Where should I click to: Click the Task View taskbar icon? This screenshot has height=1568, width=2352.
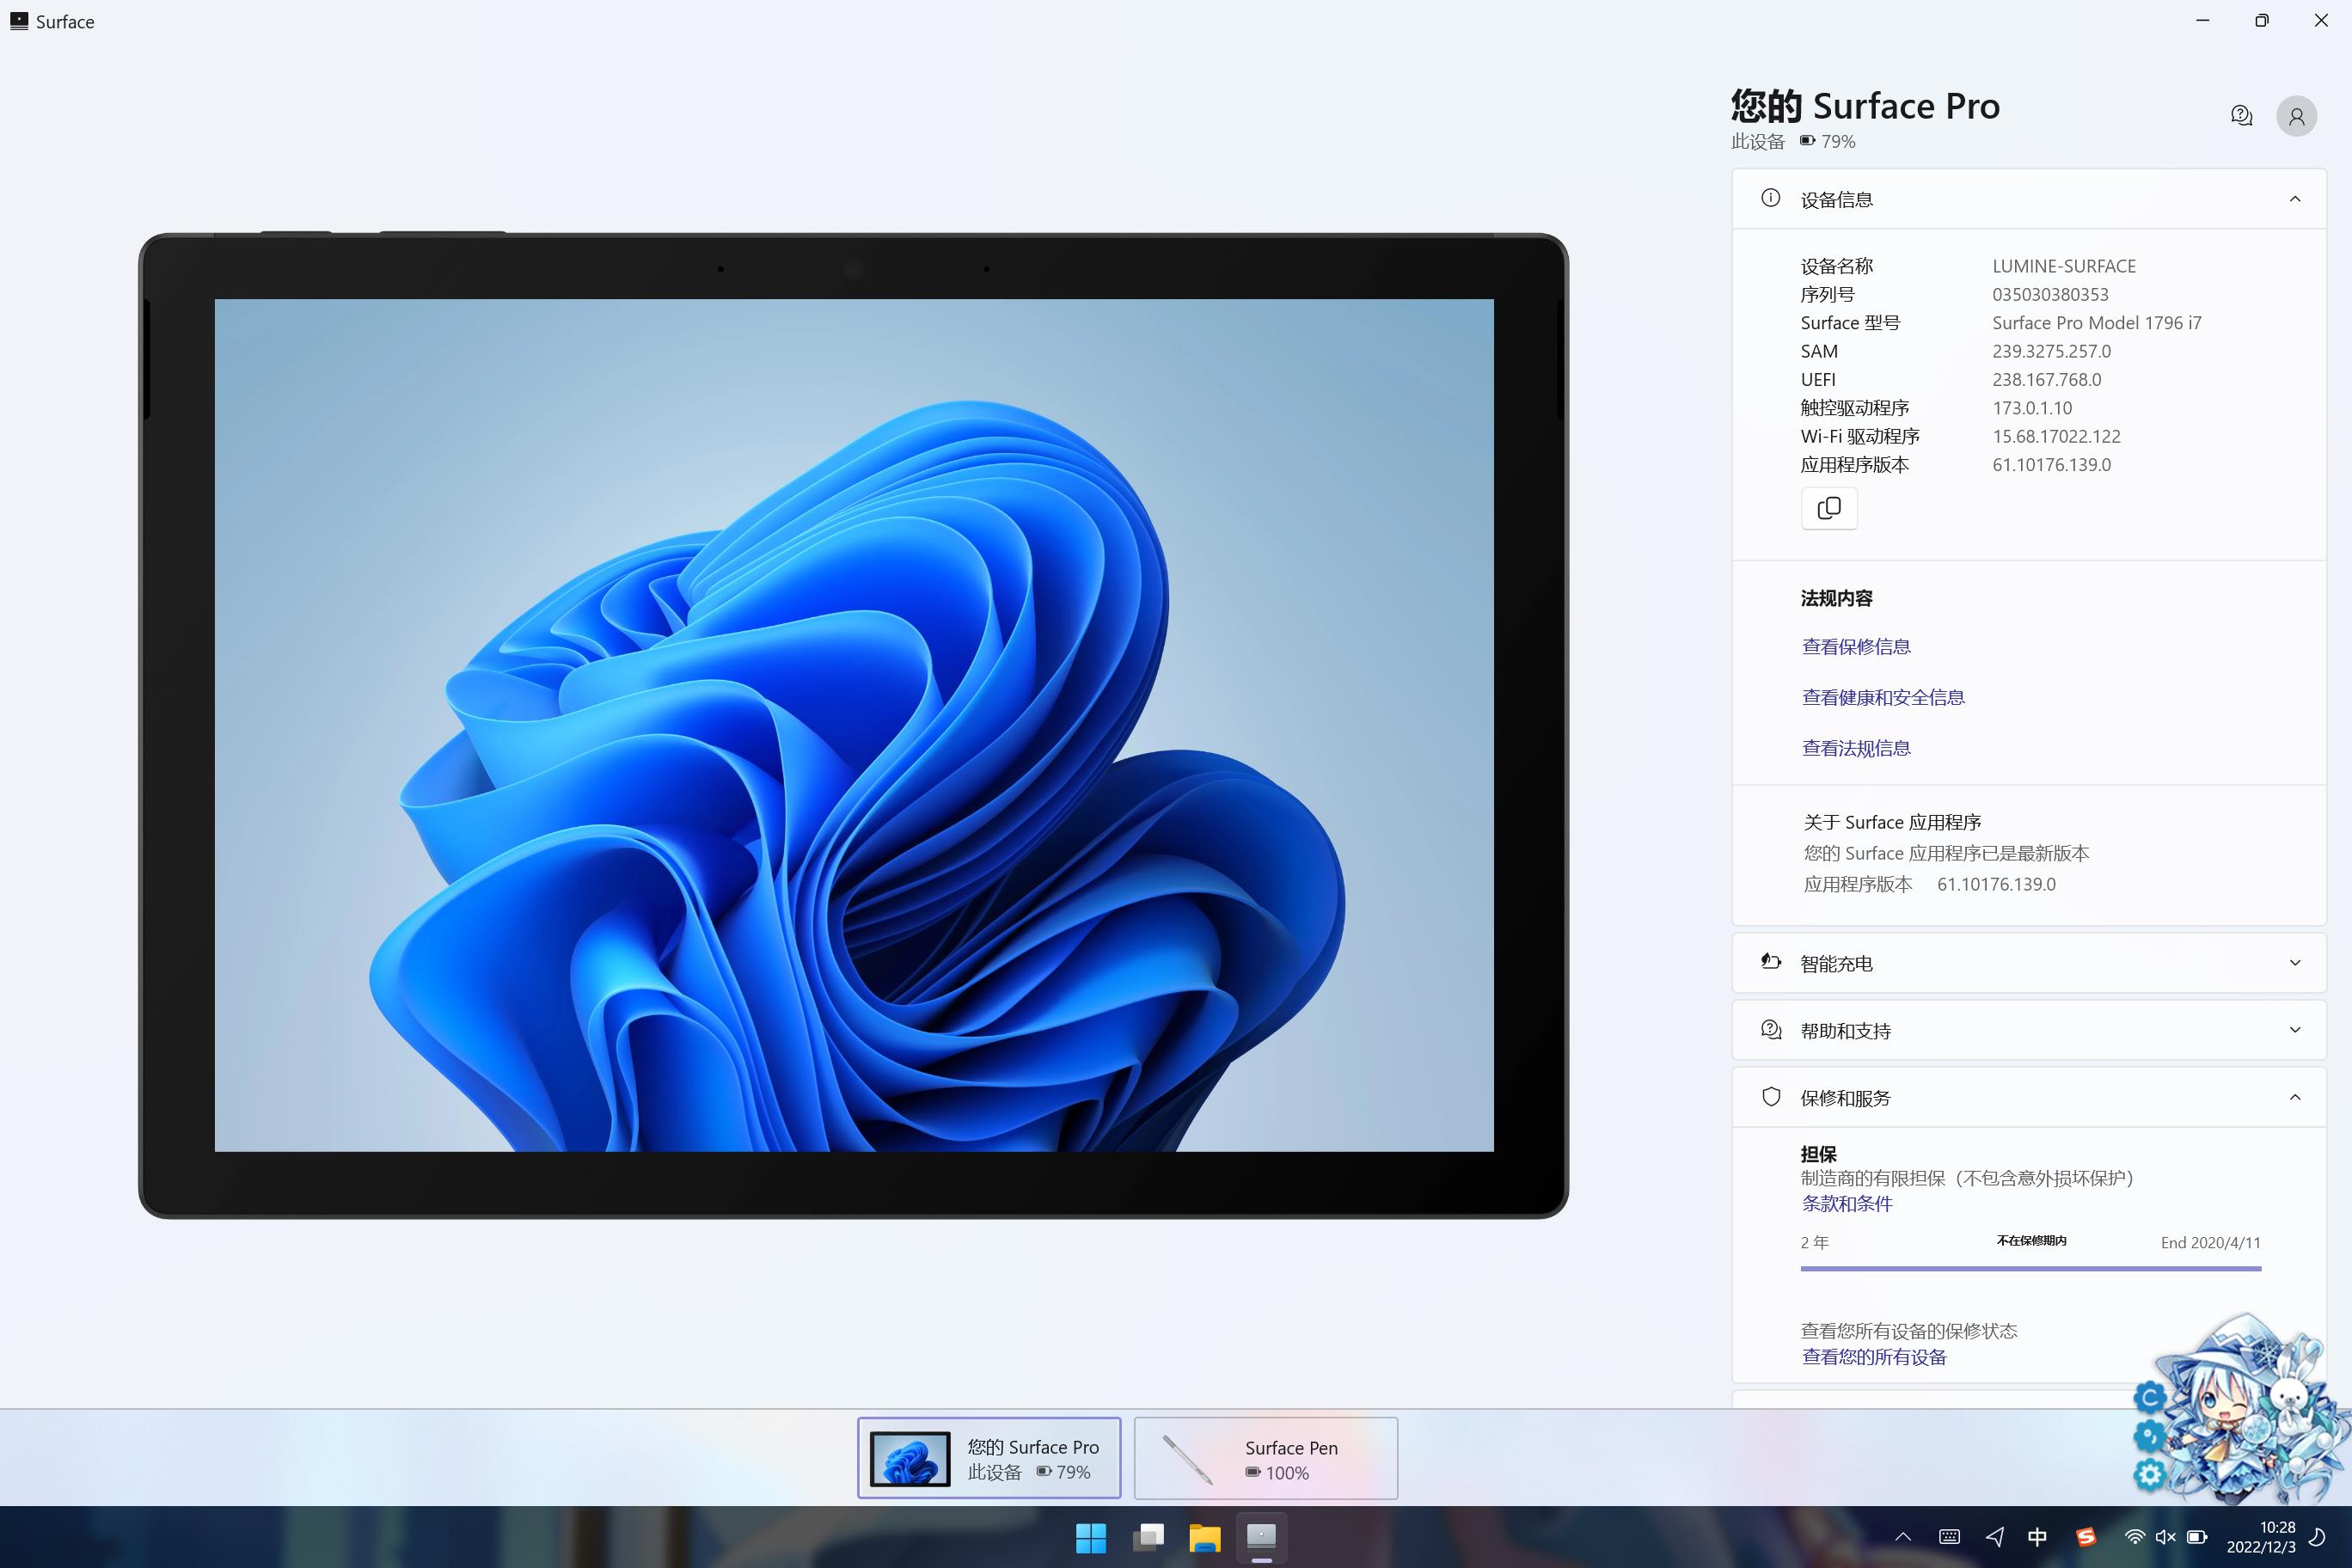pos(1147,1537)
